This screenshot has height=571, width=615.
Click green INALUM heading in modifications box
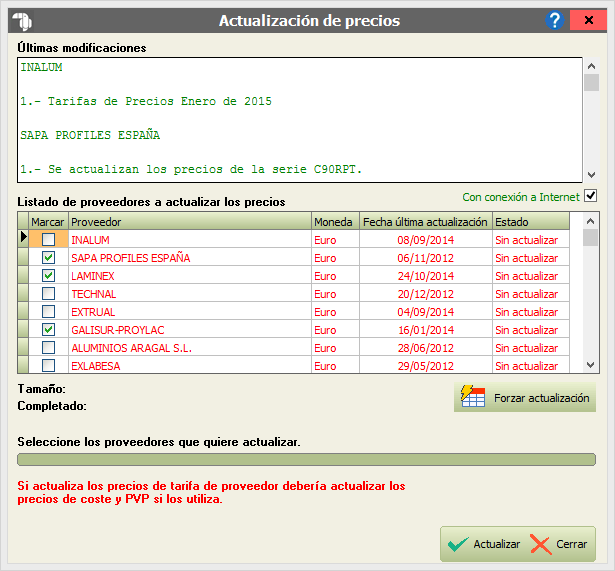coord(41,67)
